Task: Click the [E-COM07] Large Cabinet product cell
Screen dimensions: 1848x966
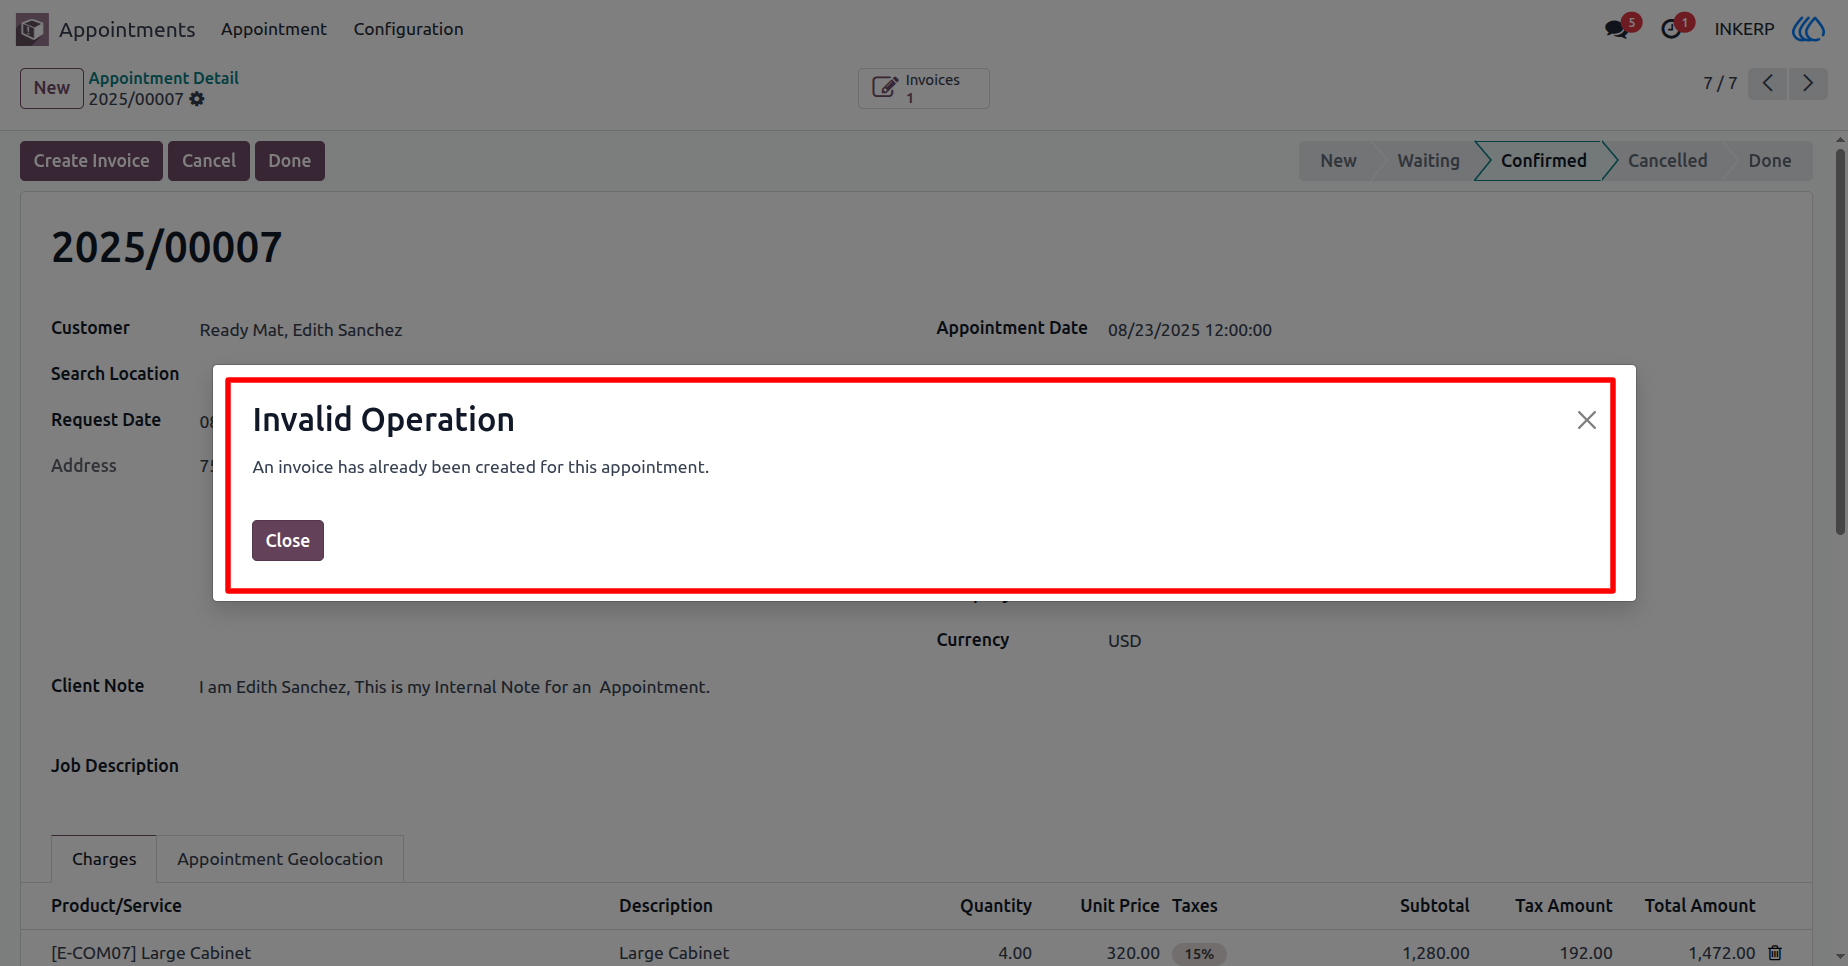Action: (x=151, y=953)
